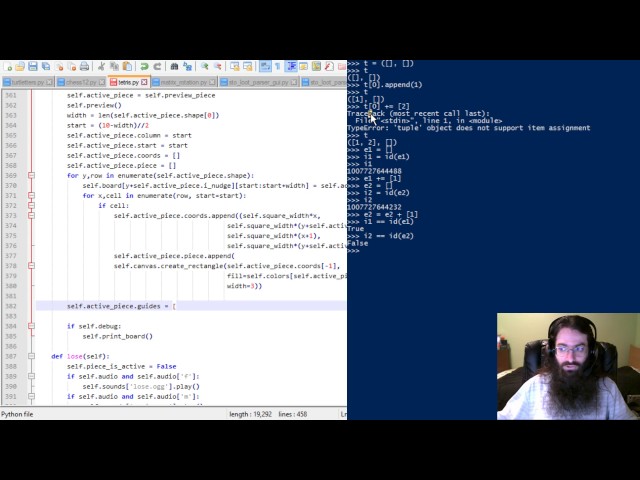Click the webcam video overlay
This screenshot has height=480, width=640.
[x=568, y=367]
